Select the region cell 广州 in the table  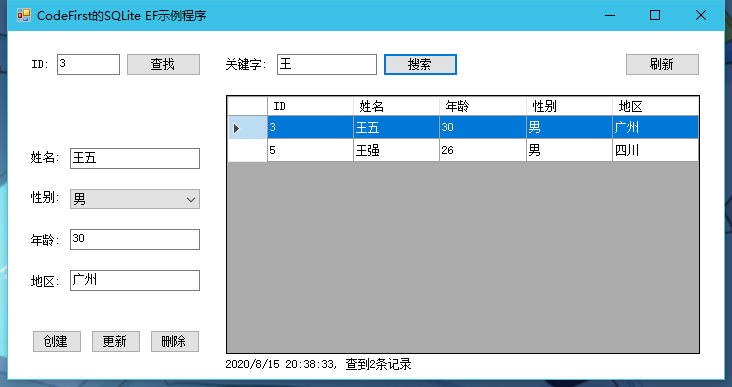pyautogui.click(x=655, y=127)
